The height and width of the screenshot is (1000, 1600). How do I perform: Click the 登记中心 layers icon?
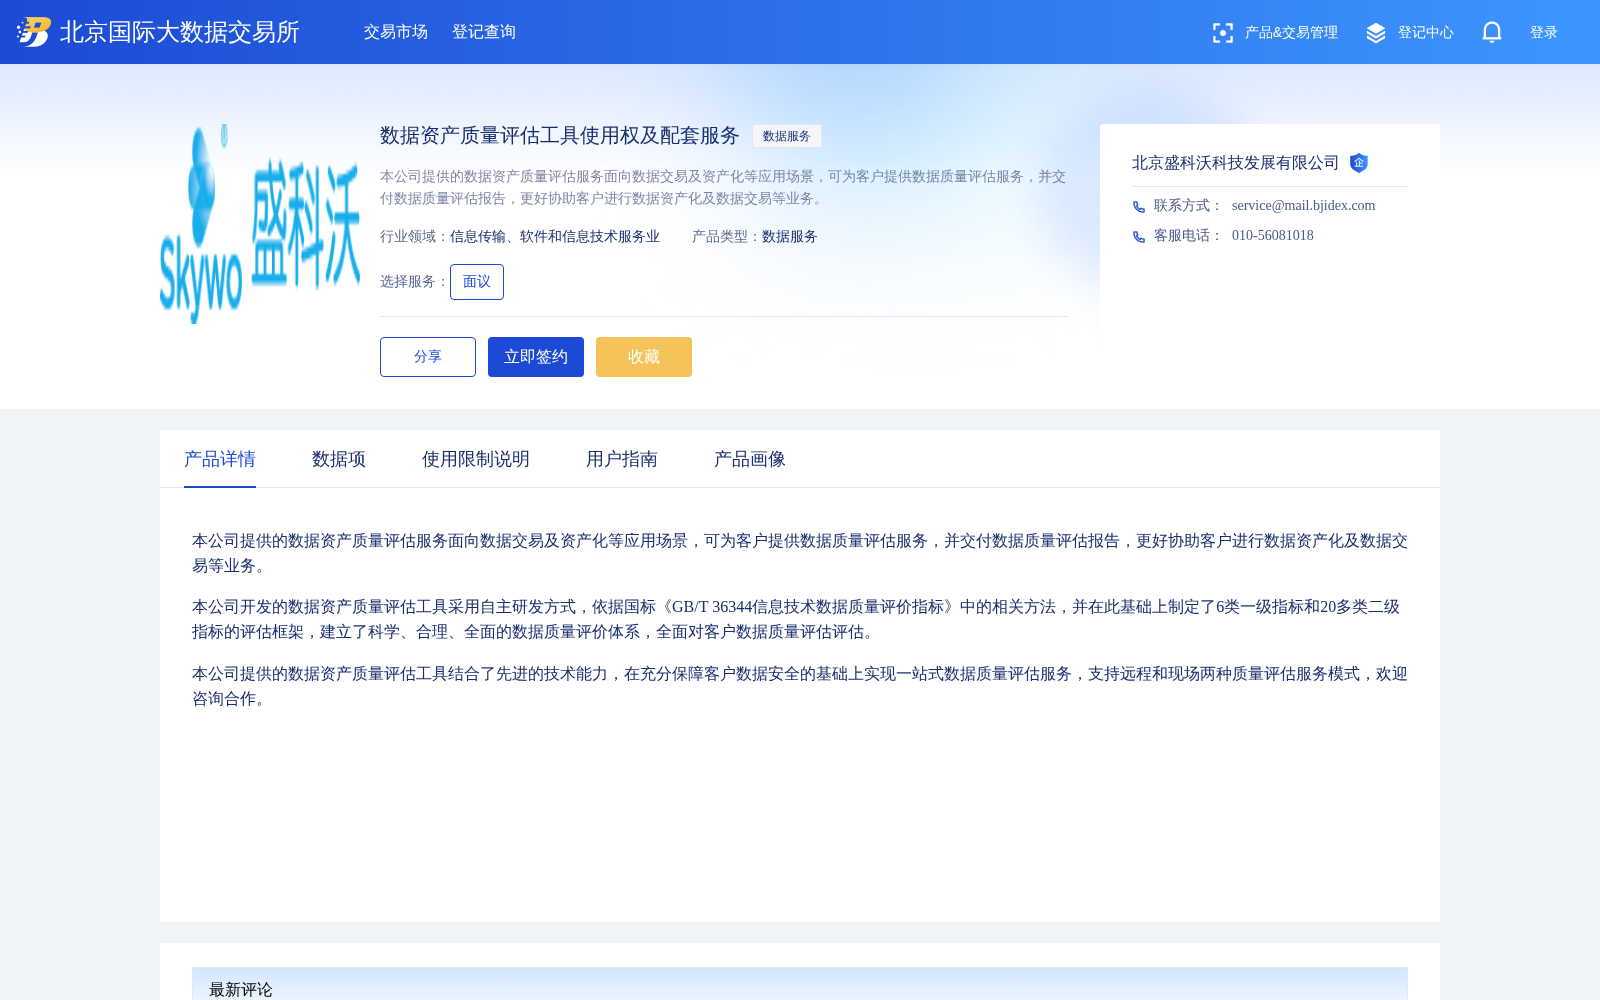point(1376,33)
